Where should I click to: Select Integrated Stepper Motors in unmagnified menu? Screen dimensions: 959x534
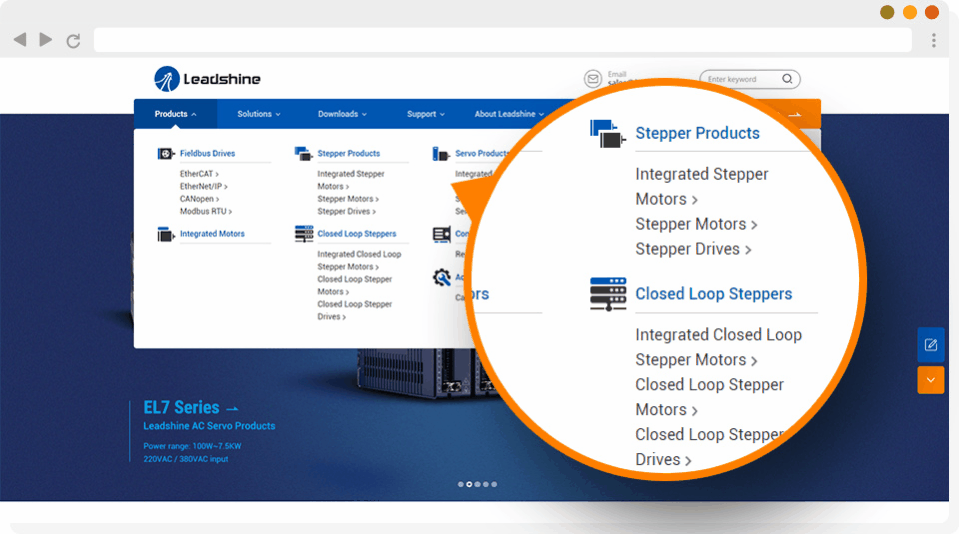350,180
